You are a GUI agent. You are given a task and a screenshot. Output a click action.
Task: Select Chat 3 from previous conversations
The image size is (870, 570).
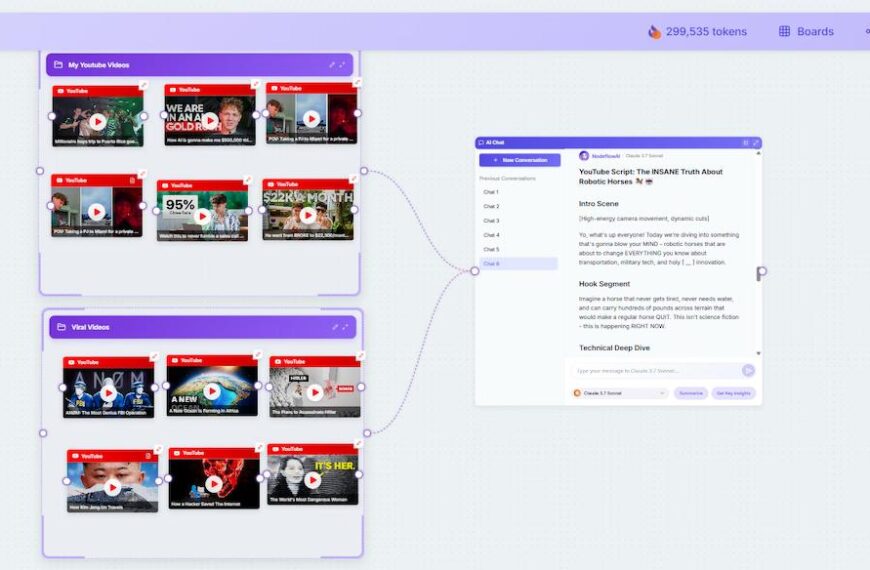click(491, 220)
